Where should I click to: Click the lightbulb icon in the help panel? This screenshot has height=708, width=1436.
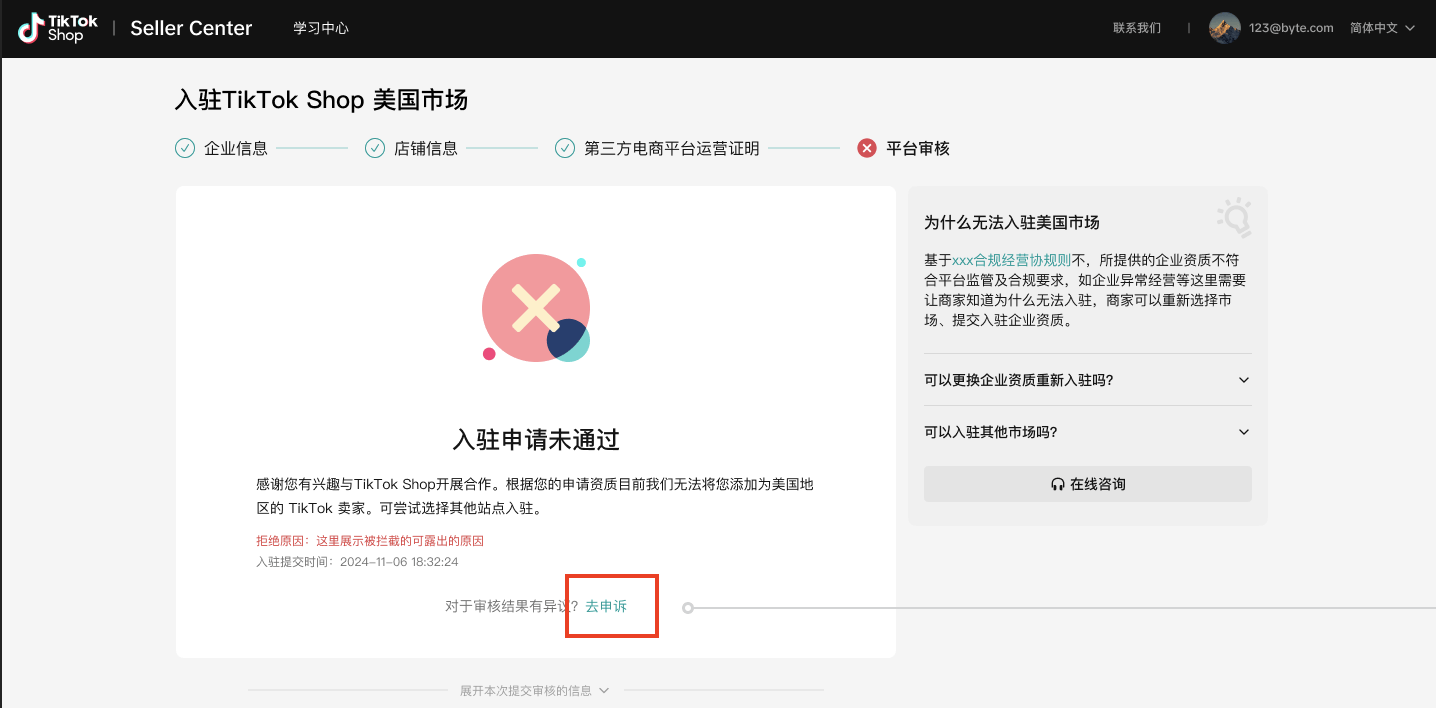[1234, 218]
